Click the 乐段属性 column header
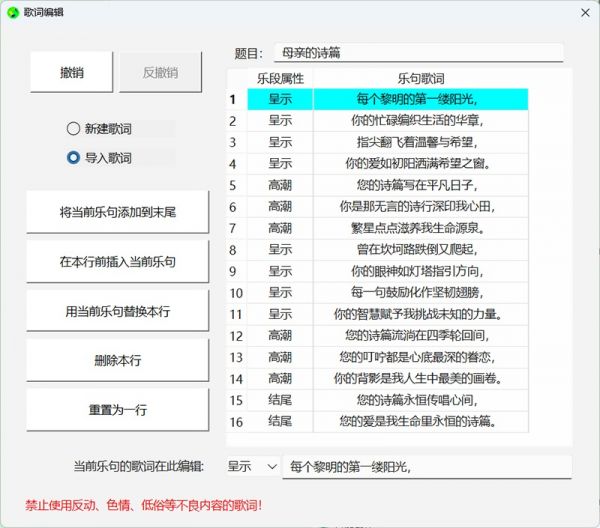 point(280,79)
